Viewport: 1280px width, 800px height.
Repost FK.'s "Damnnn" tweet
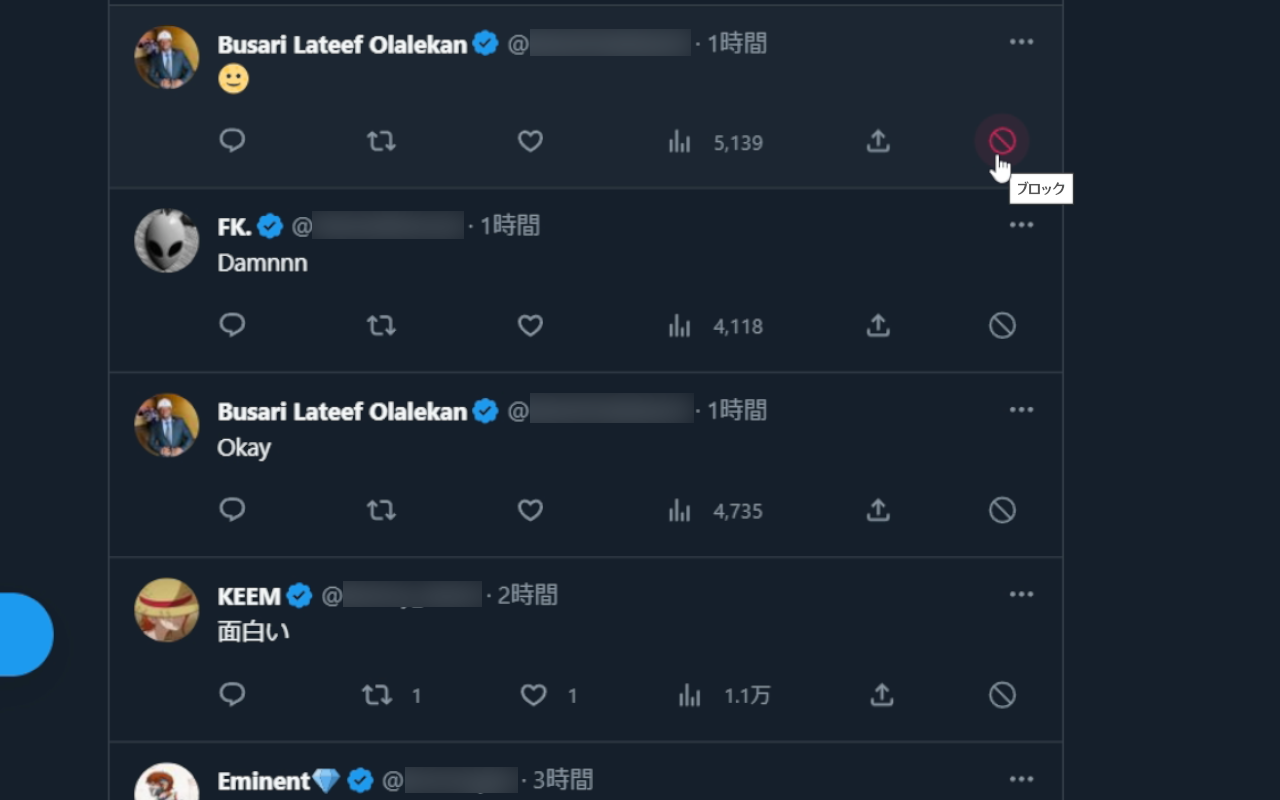click(381, 325)
